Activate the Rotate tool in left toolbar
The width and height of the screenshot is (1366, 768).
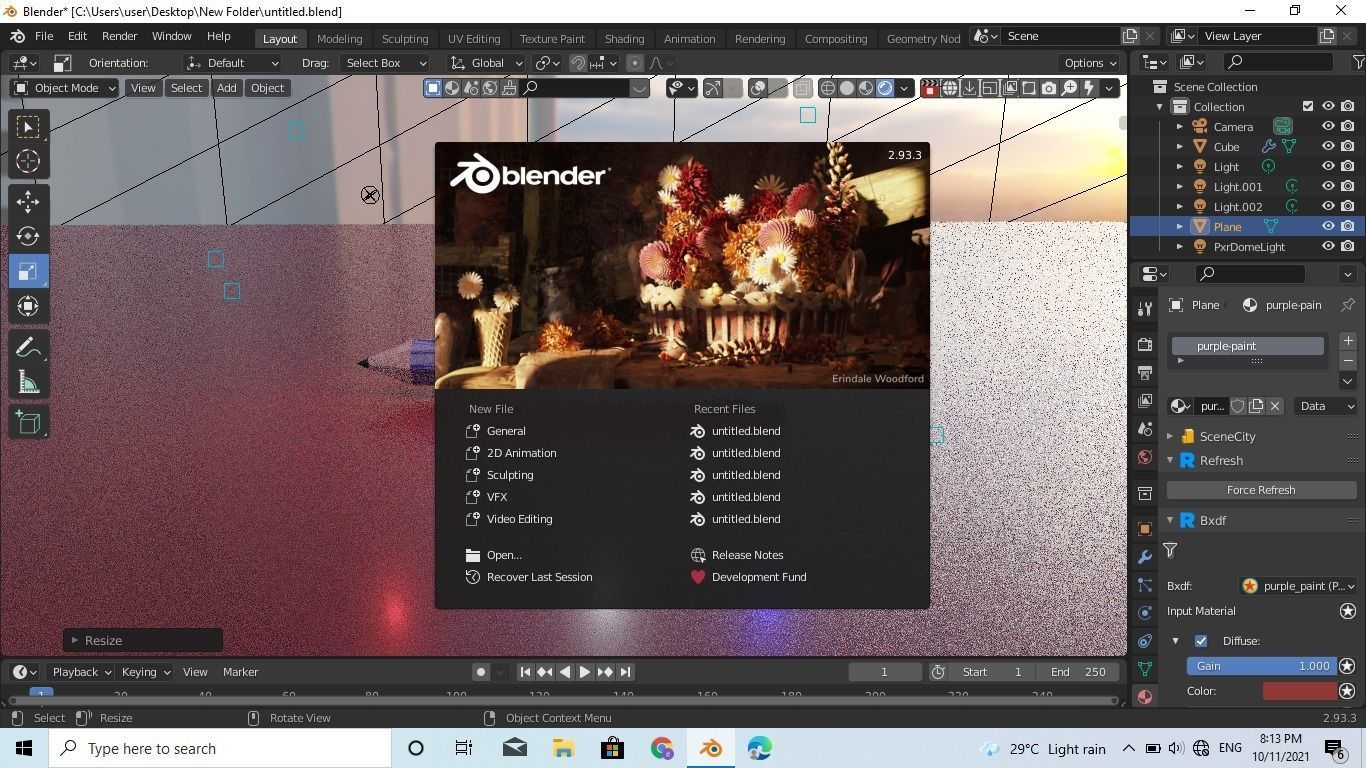28,236
